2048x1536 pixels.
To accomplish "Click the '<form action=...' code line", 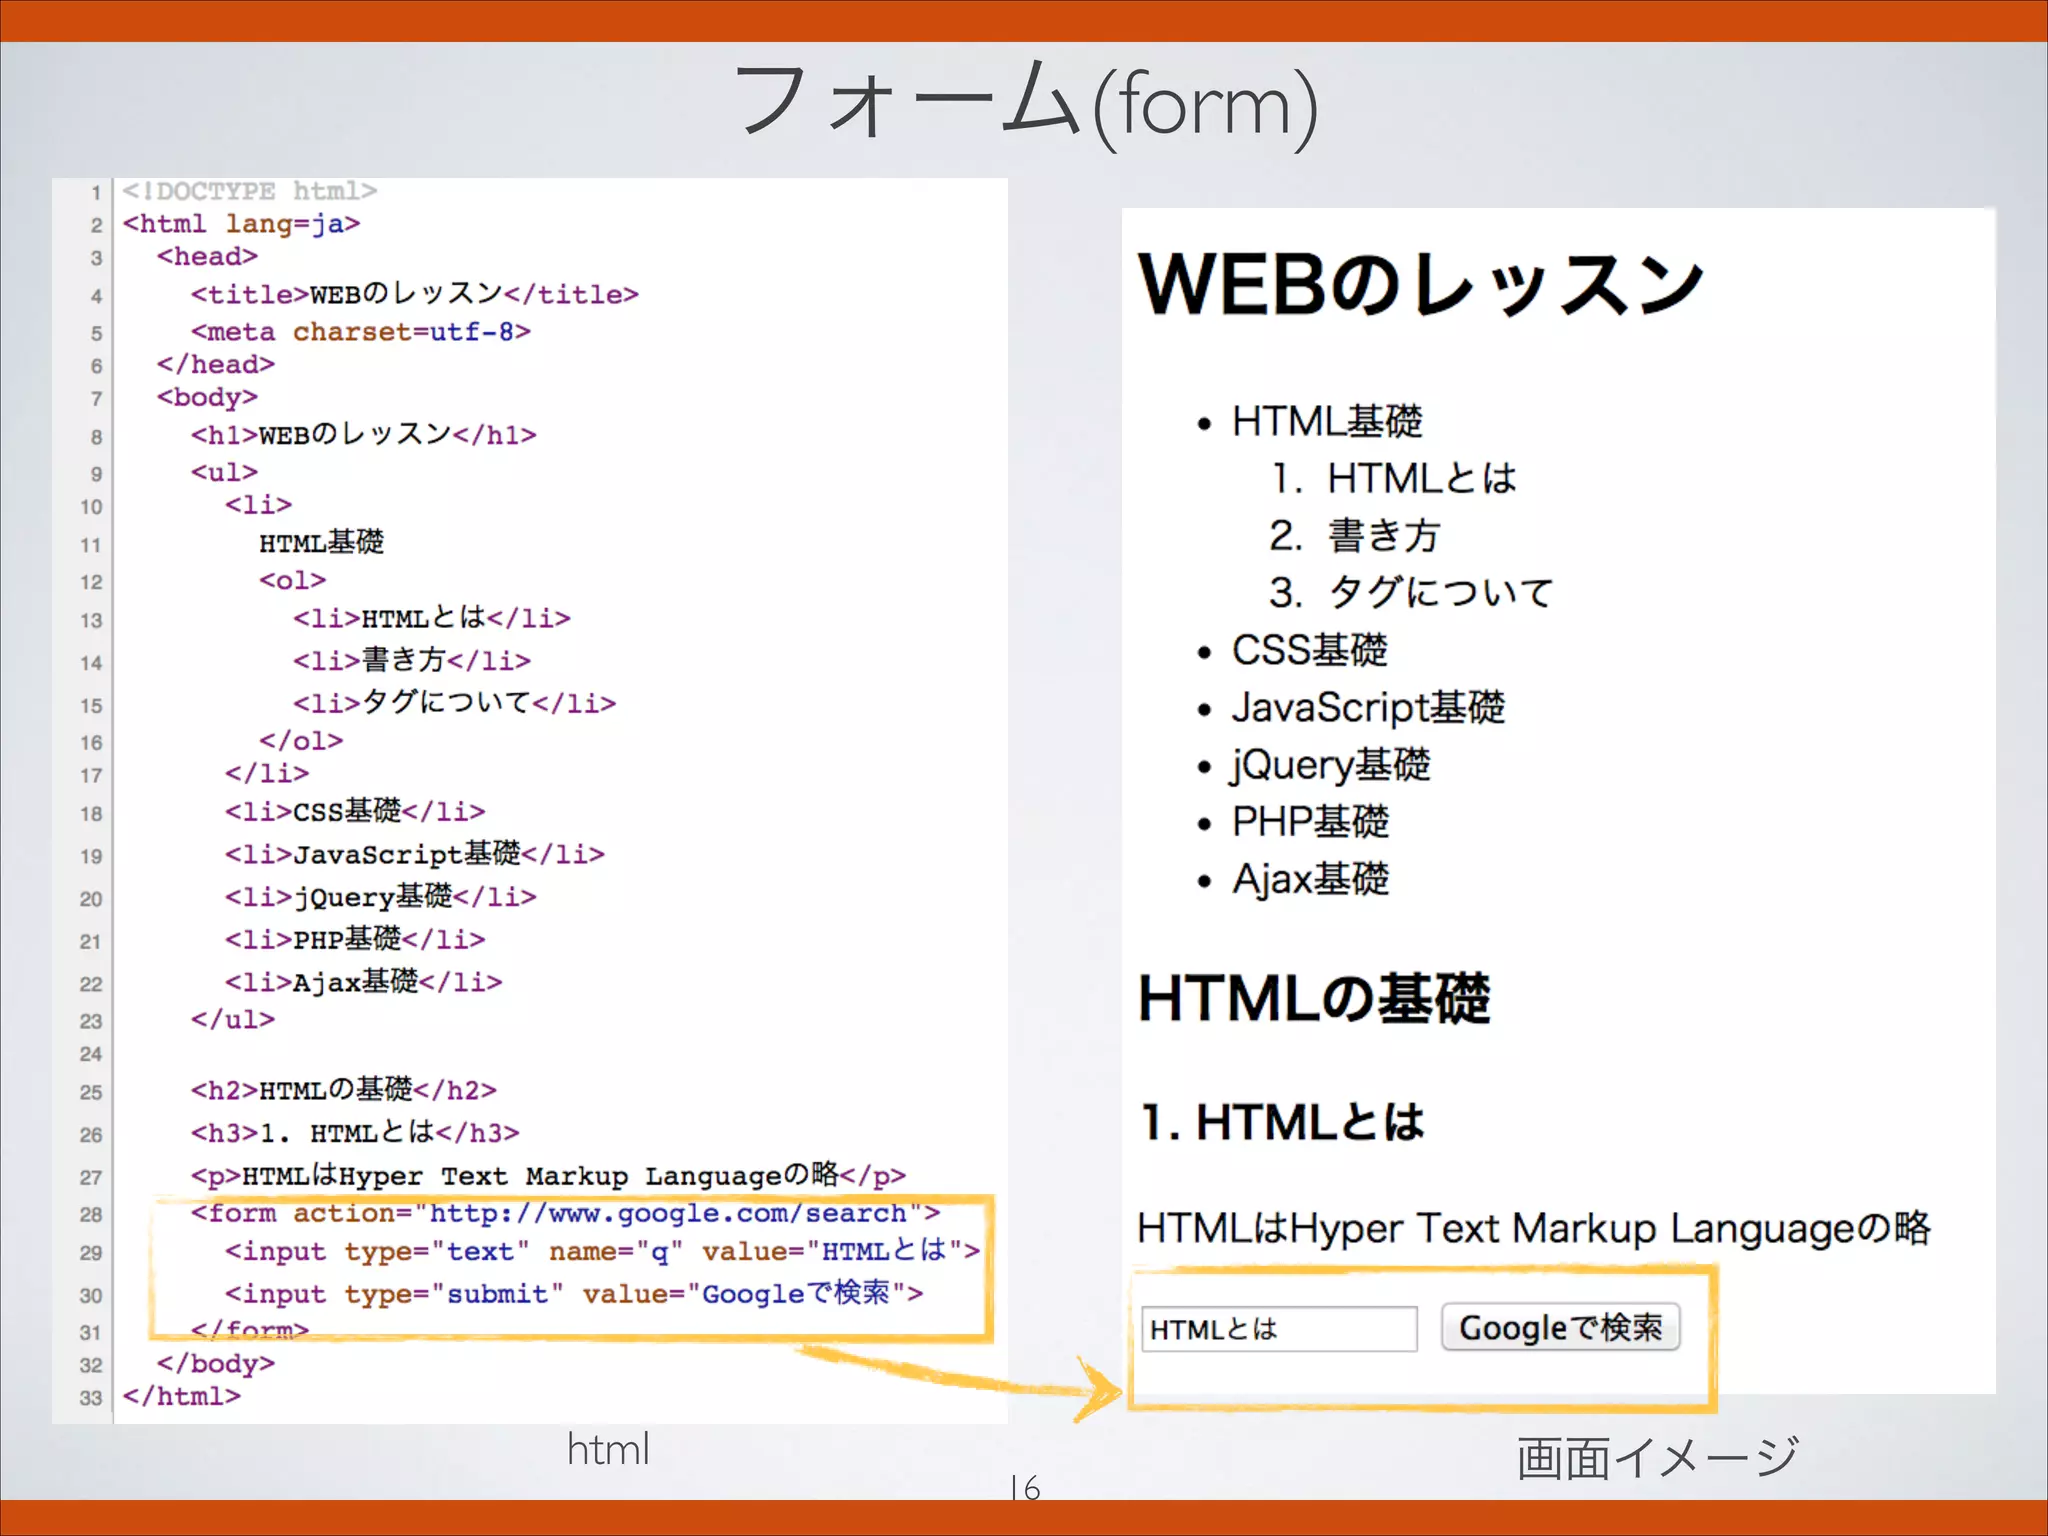I will tap(566, 1213).
